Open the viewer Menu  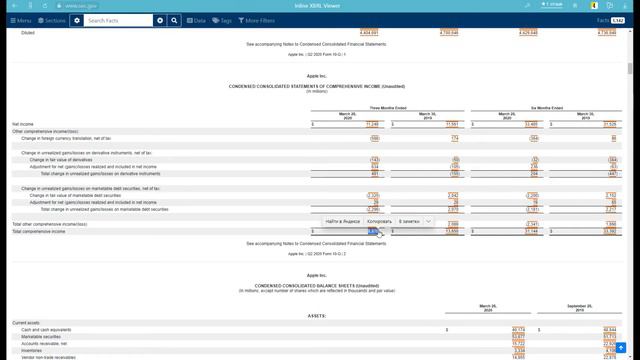pyautogui.click(x=21, y=20)
